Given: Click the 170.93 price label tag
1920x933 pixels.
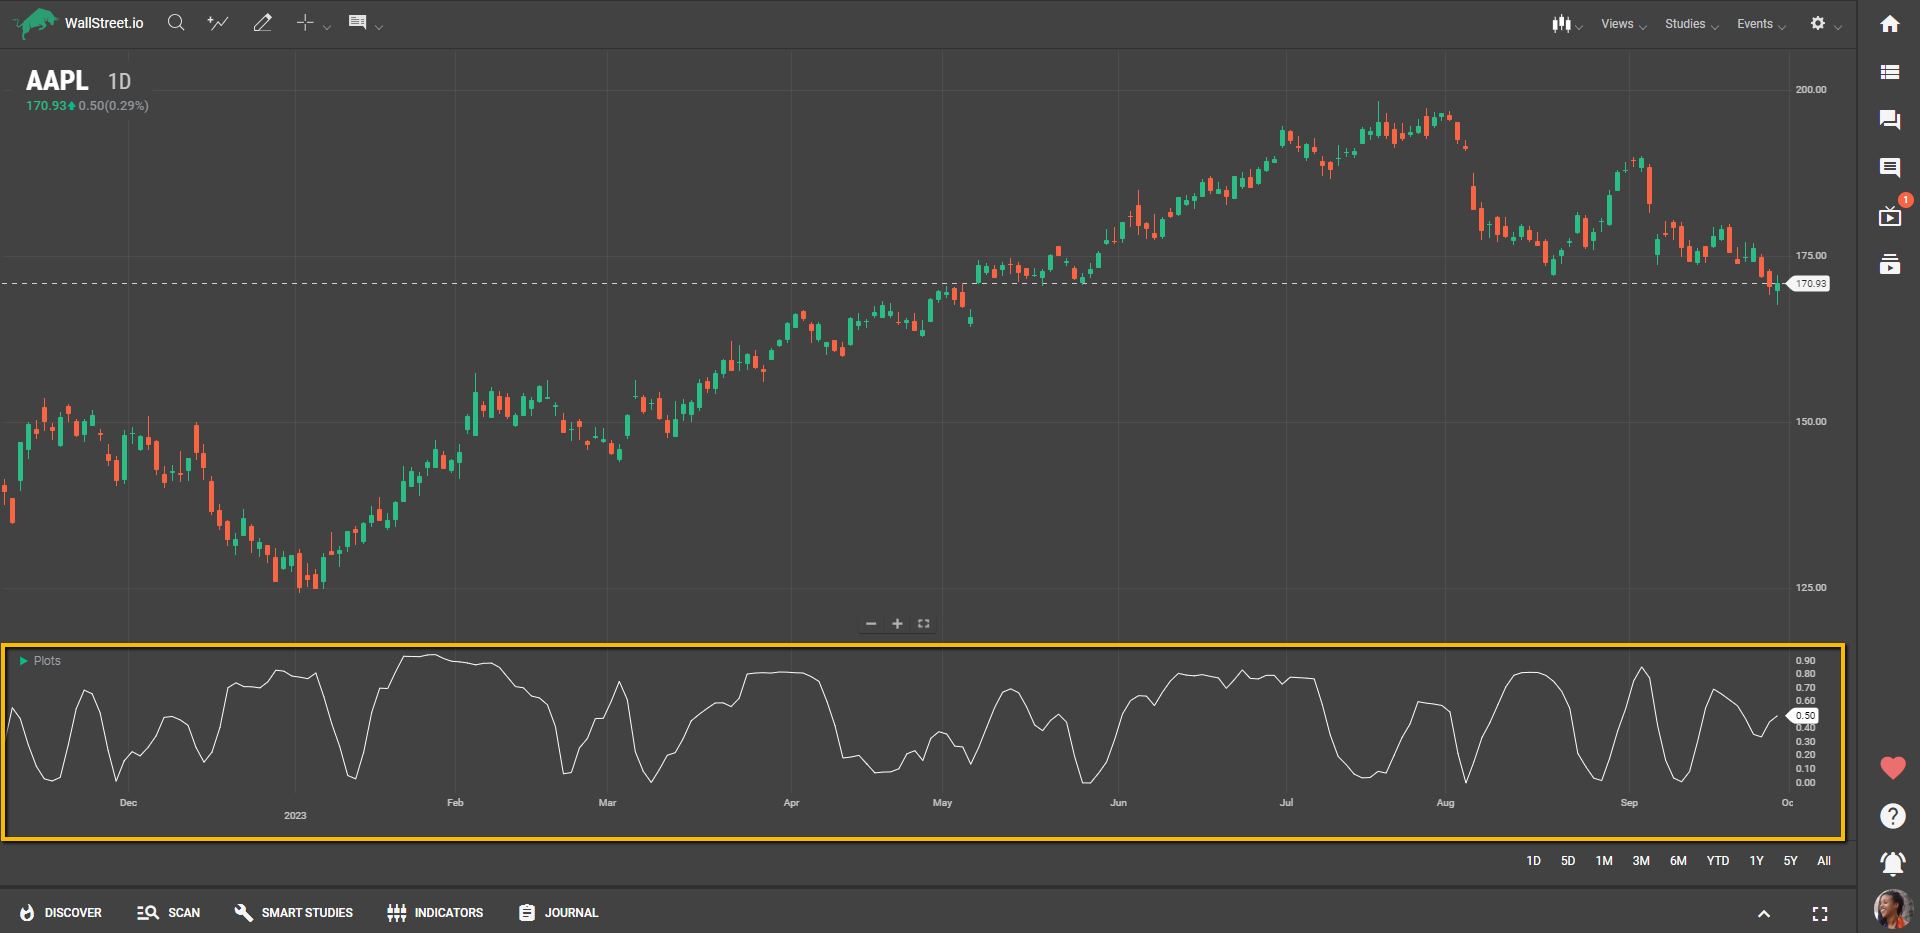Looking at the screenshot, I should click(x=1809, y=284).
